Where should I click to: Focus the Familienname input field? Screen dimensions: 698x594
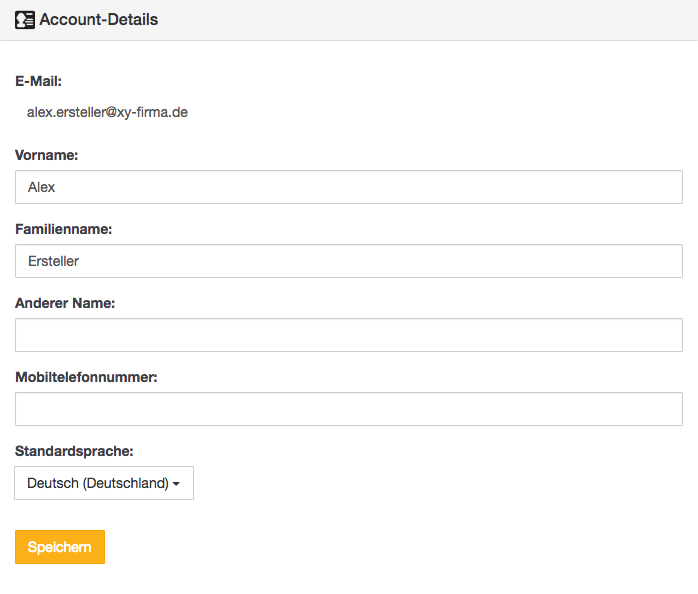tap(349, 261)
